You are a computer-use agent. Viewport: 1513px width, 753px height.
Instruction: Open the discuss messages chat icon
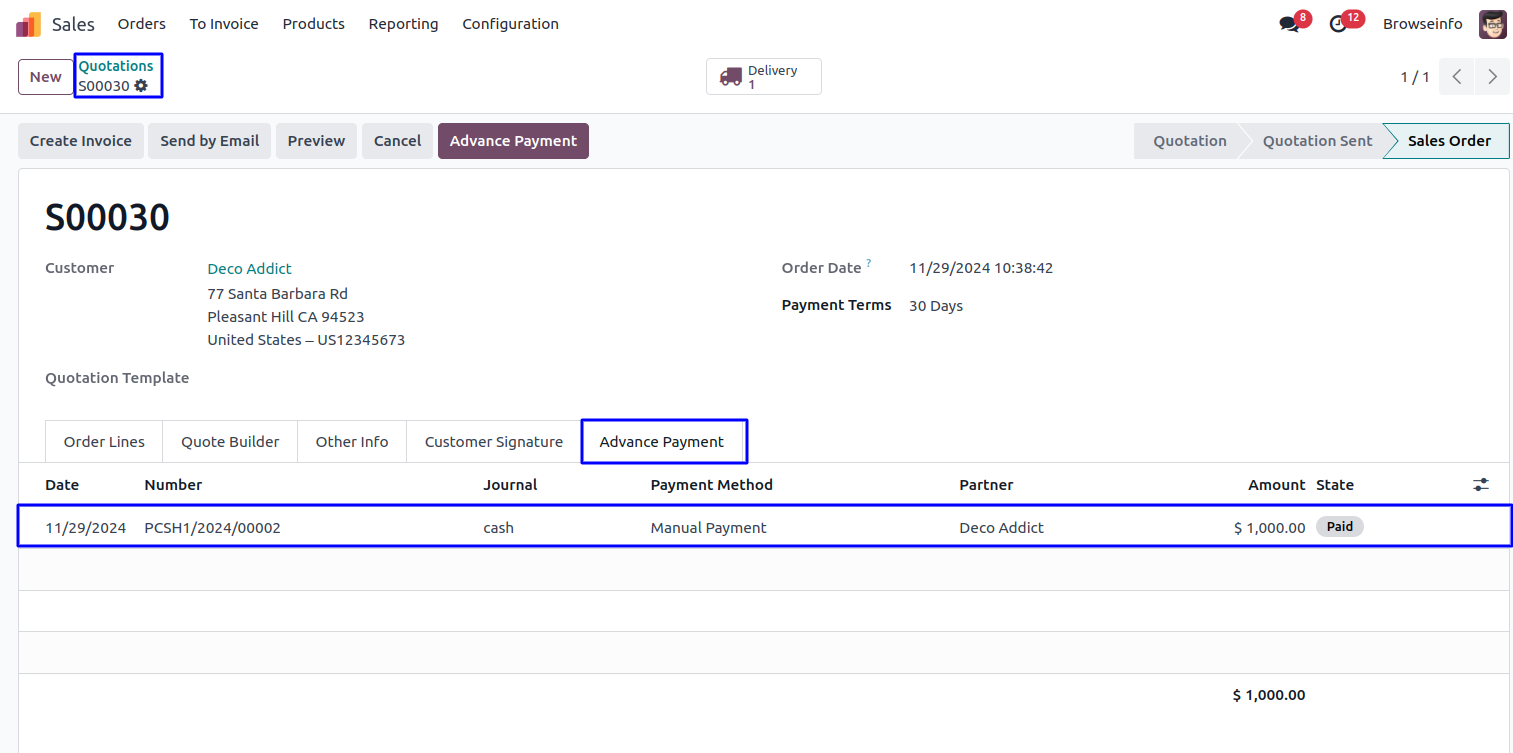point(1289,24)
